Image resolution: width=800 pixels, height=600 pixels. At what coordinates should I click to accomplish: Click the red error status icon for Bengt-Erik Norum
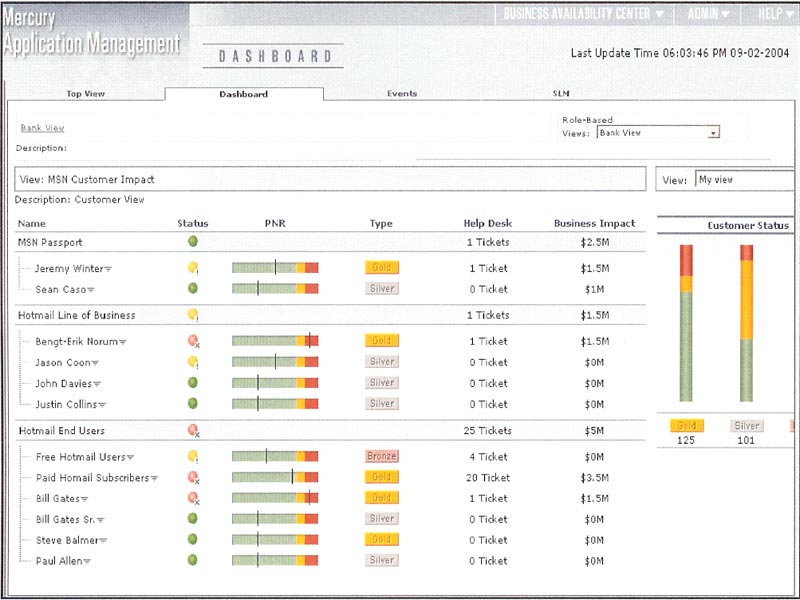point(193,341)
